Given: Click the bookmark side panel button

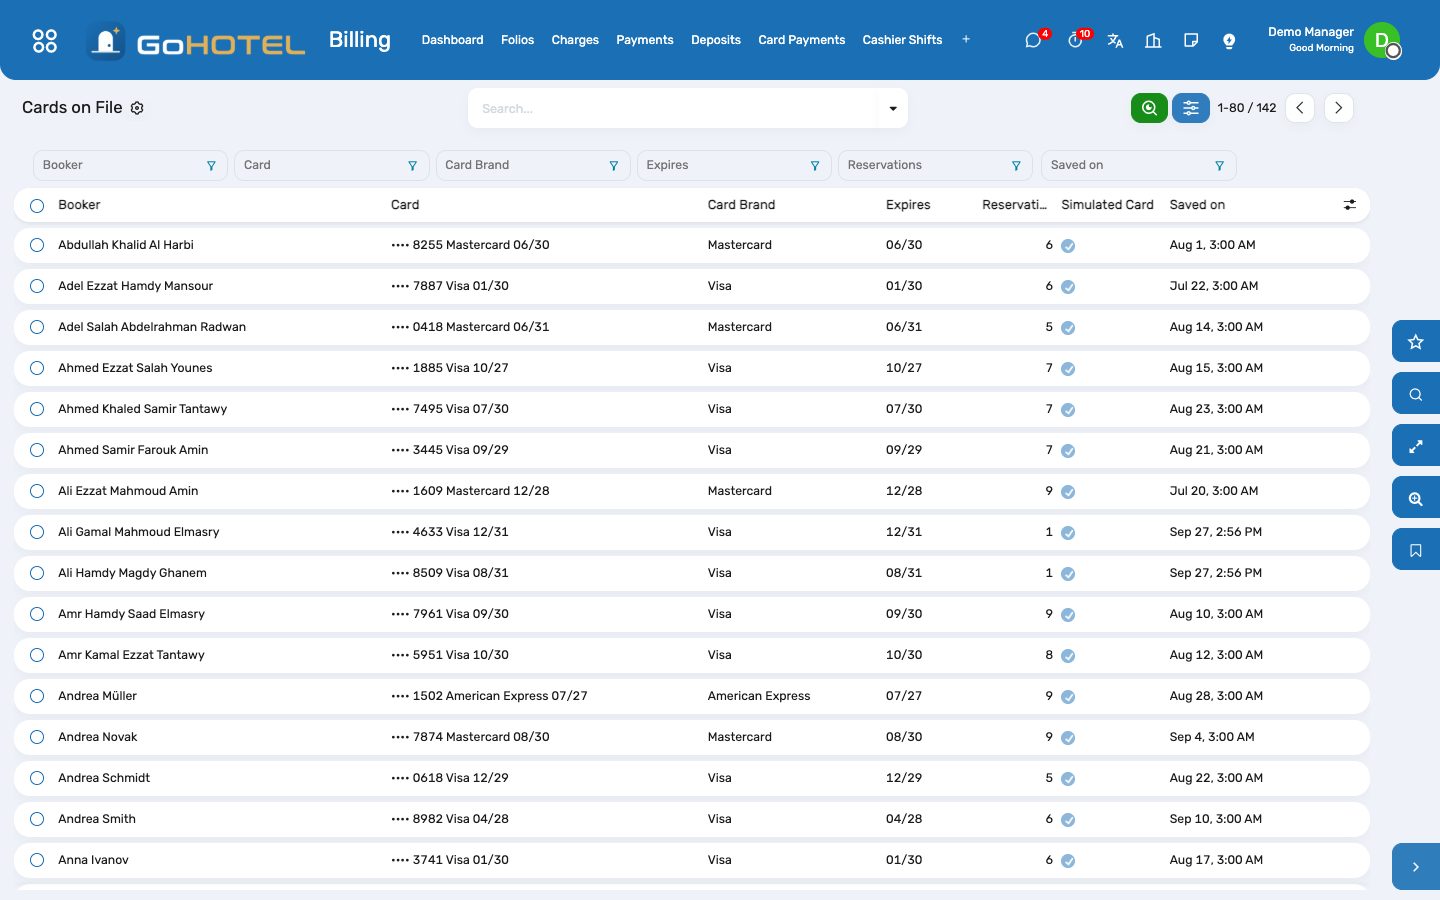Looking at the screenshot, I should (x=1416, y=550).
